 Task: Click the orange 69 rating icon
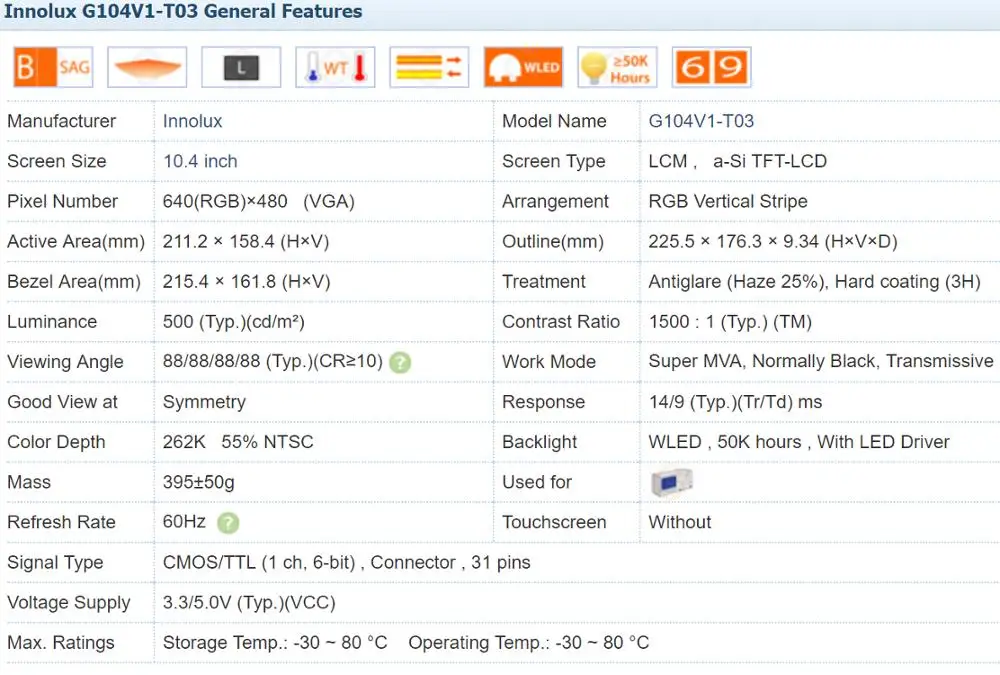[712, 67]
